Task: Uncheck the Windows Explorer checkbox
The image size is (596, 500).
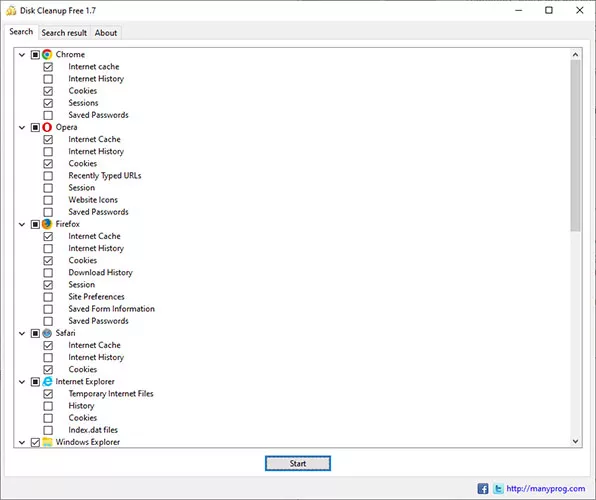Action: (x=35, y=442)
